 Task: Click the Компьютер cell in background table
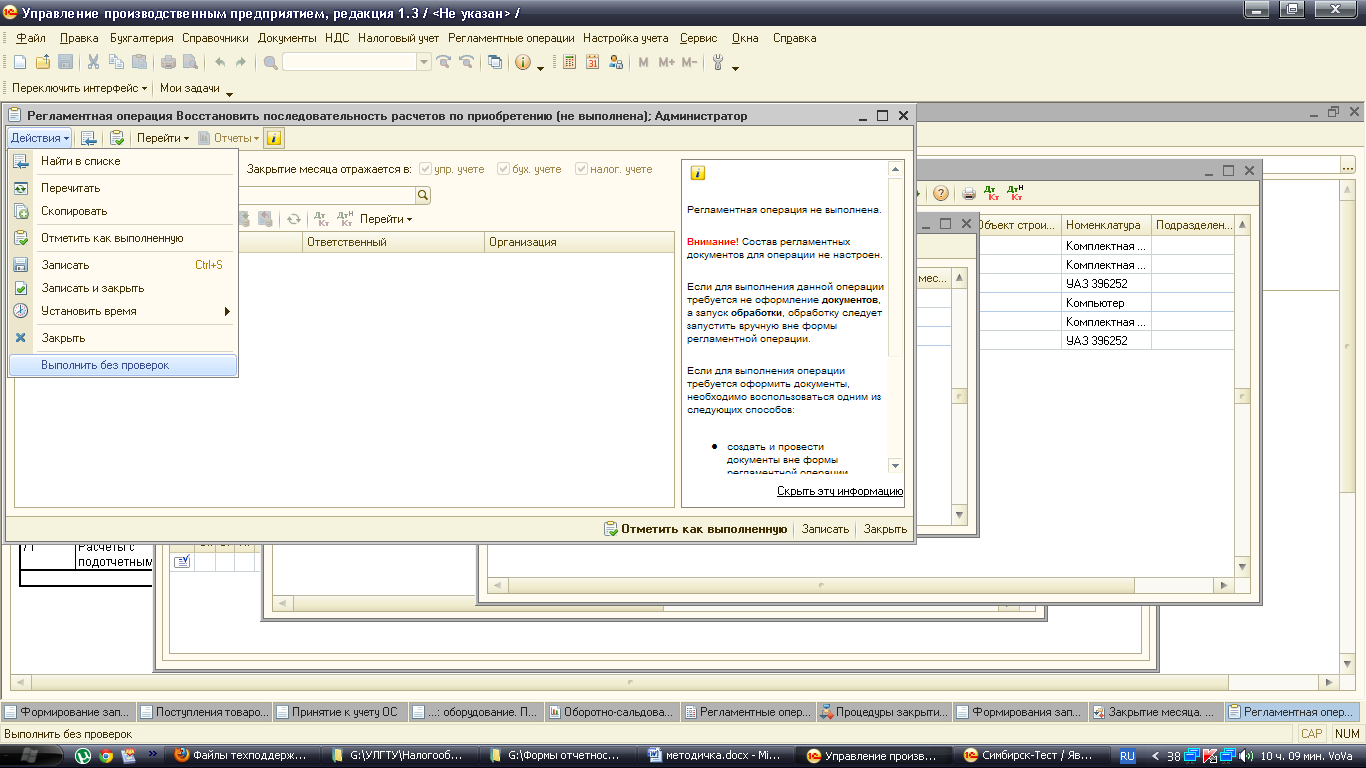pyautogui.click(x=1106, y=303)
